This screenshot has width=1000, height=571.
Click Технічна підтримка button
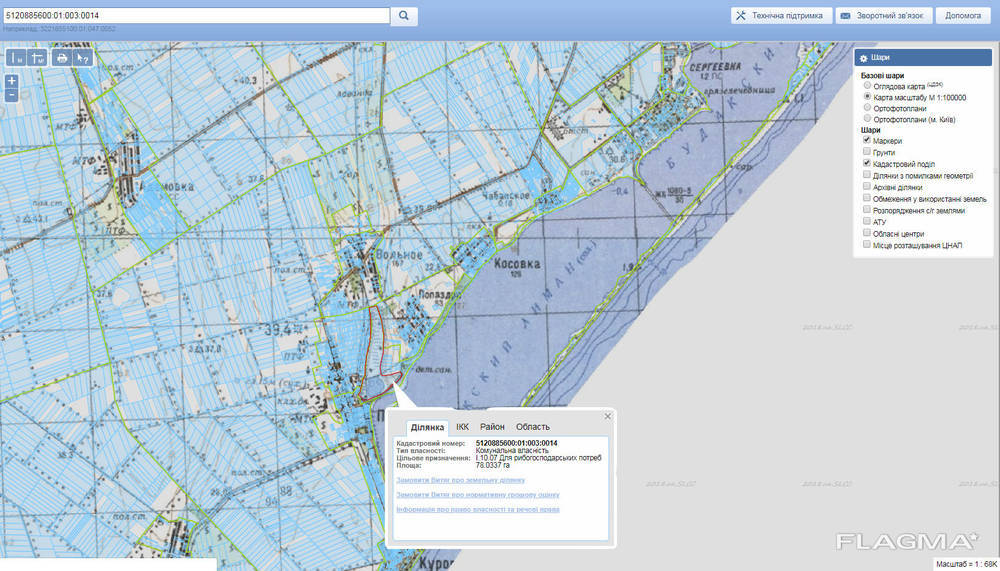779,16
